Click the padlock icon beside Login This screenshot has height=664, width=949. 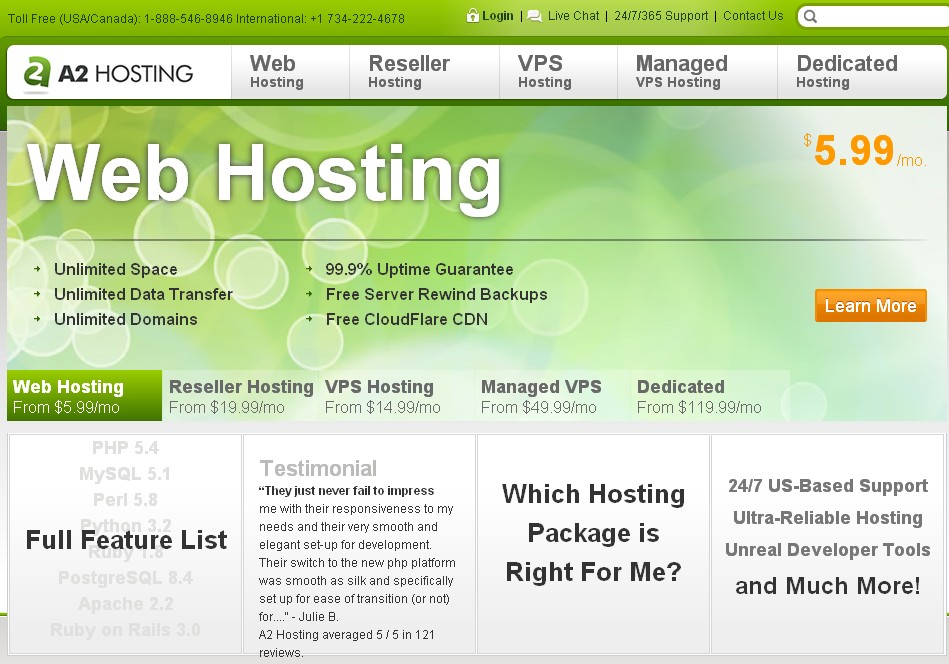[x=473, y=16]
